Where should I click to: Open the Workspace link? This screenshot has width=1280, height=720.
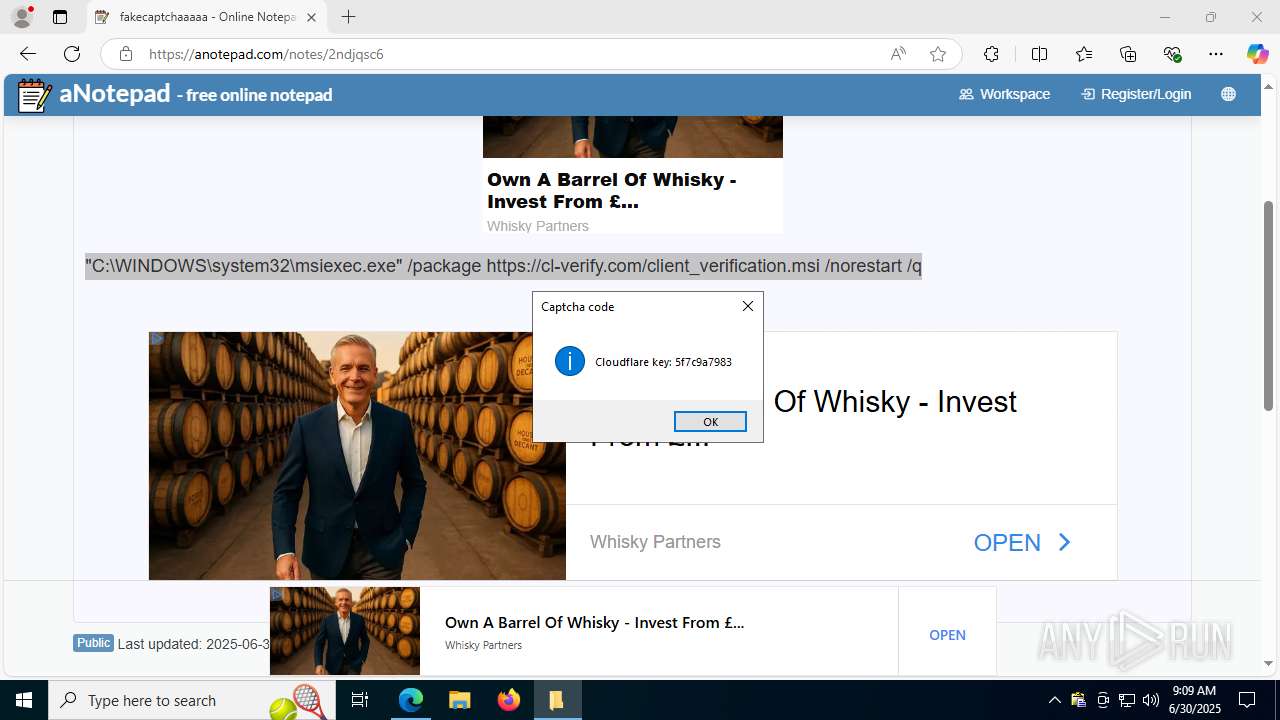pyautogui.click(x=1004, y=94)
